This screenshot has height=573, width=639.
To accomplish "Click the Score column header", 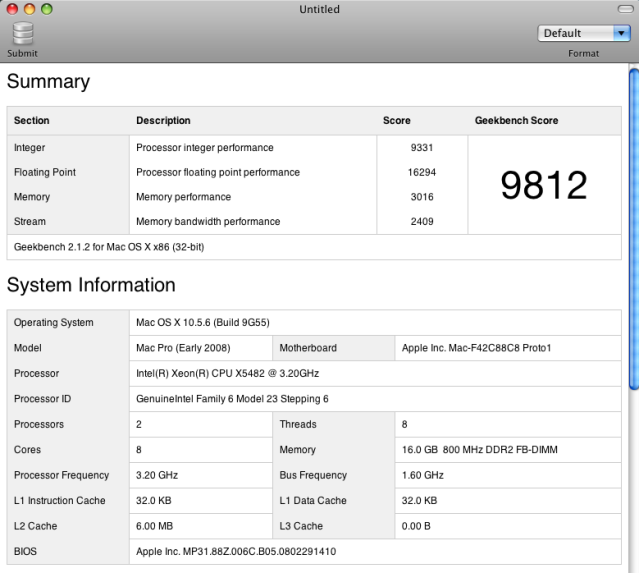I will coord(397,121).
